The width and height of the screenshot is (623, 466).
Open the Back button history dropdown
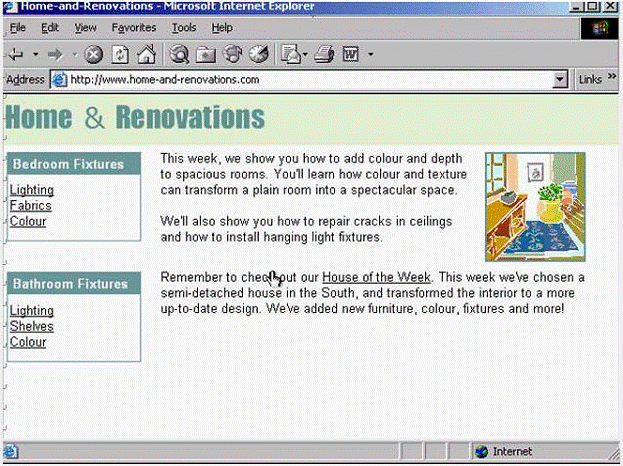point(35,53)
